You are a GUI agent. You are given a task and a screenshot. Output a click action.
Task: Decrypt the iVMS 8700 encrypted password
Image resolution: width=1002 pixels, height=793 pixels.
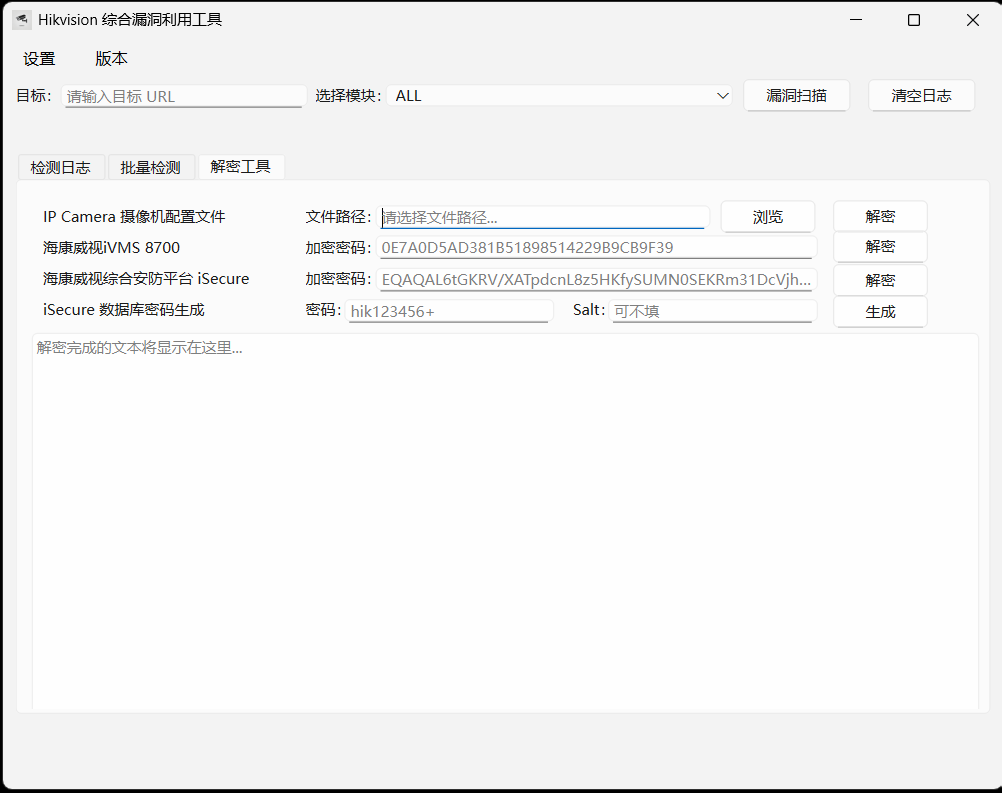coord(879,247)
